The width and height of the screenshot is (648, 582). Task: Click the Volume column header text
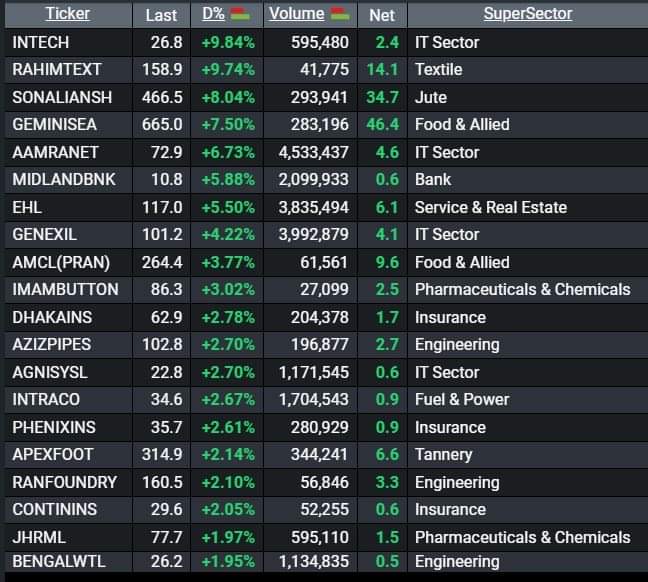point(297,15)
